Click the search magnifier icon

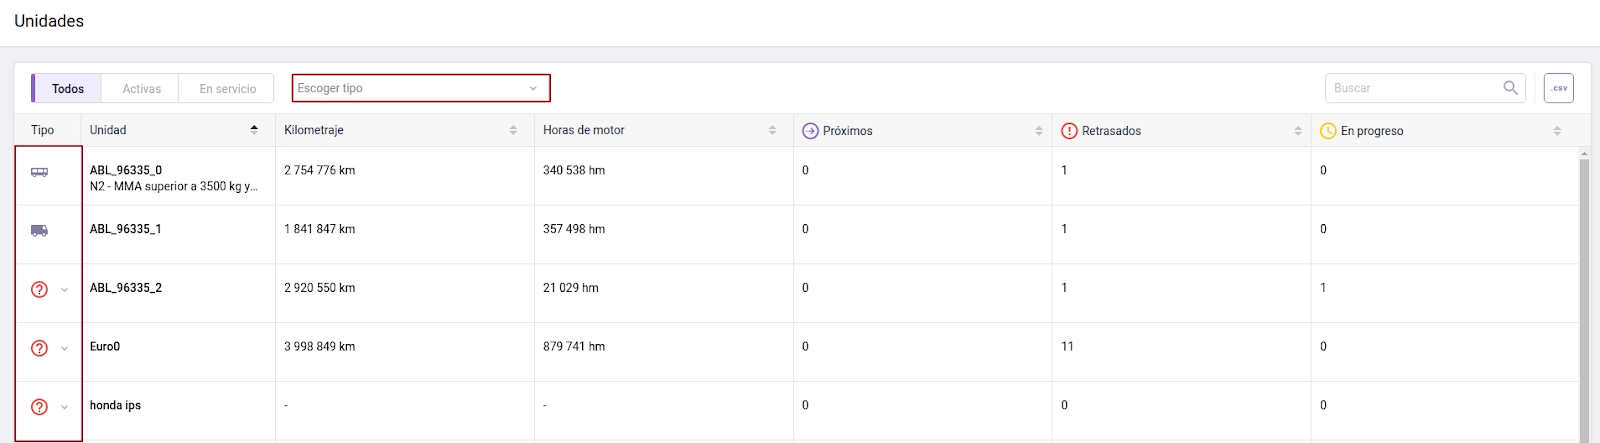(1510, 88)
